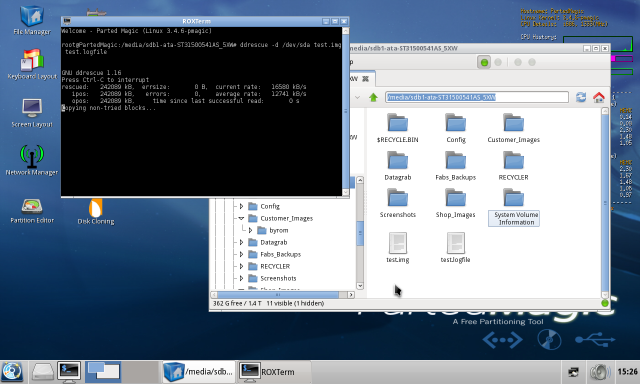
Task: Select the Shop_Images folder icon
Action: point(456,203)
